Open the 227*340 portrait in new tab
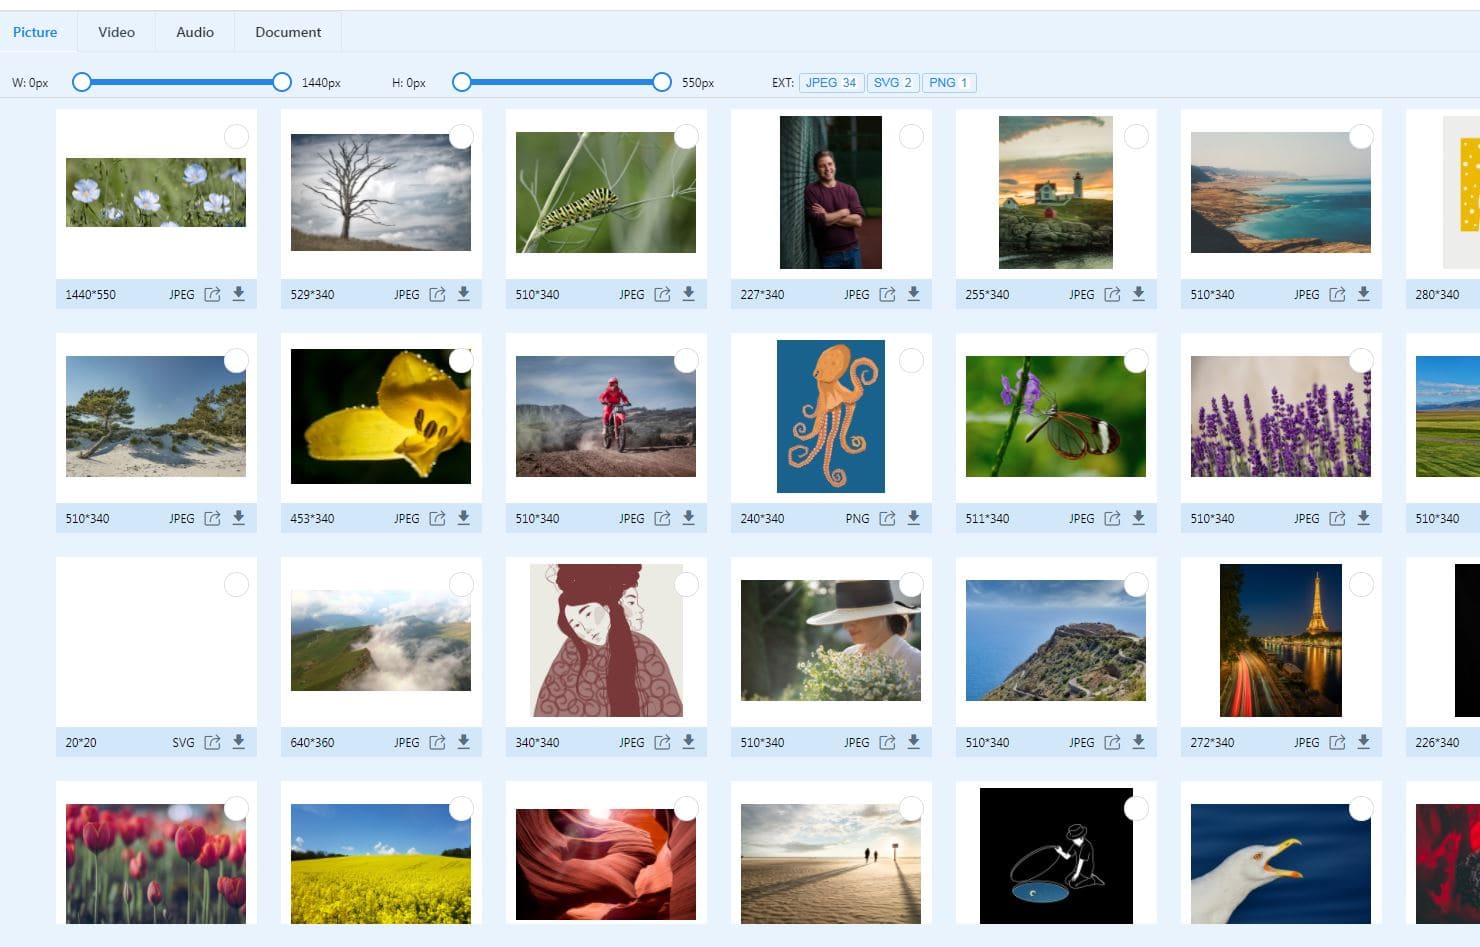The image size is (1480, 947). click(x=887, y=294)
